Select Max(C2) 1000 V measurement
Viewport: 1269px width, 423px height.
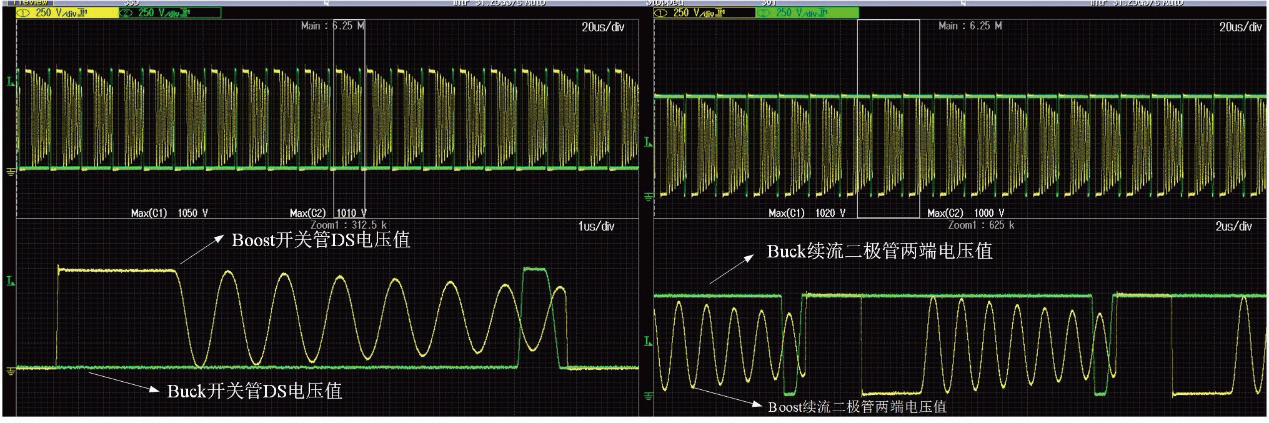tap(966, 213)
